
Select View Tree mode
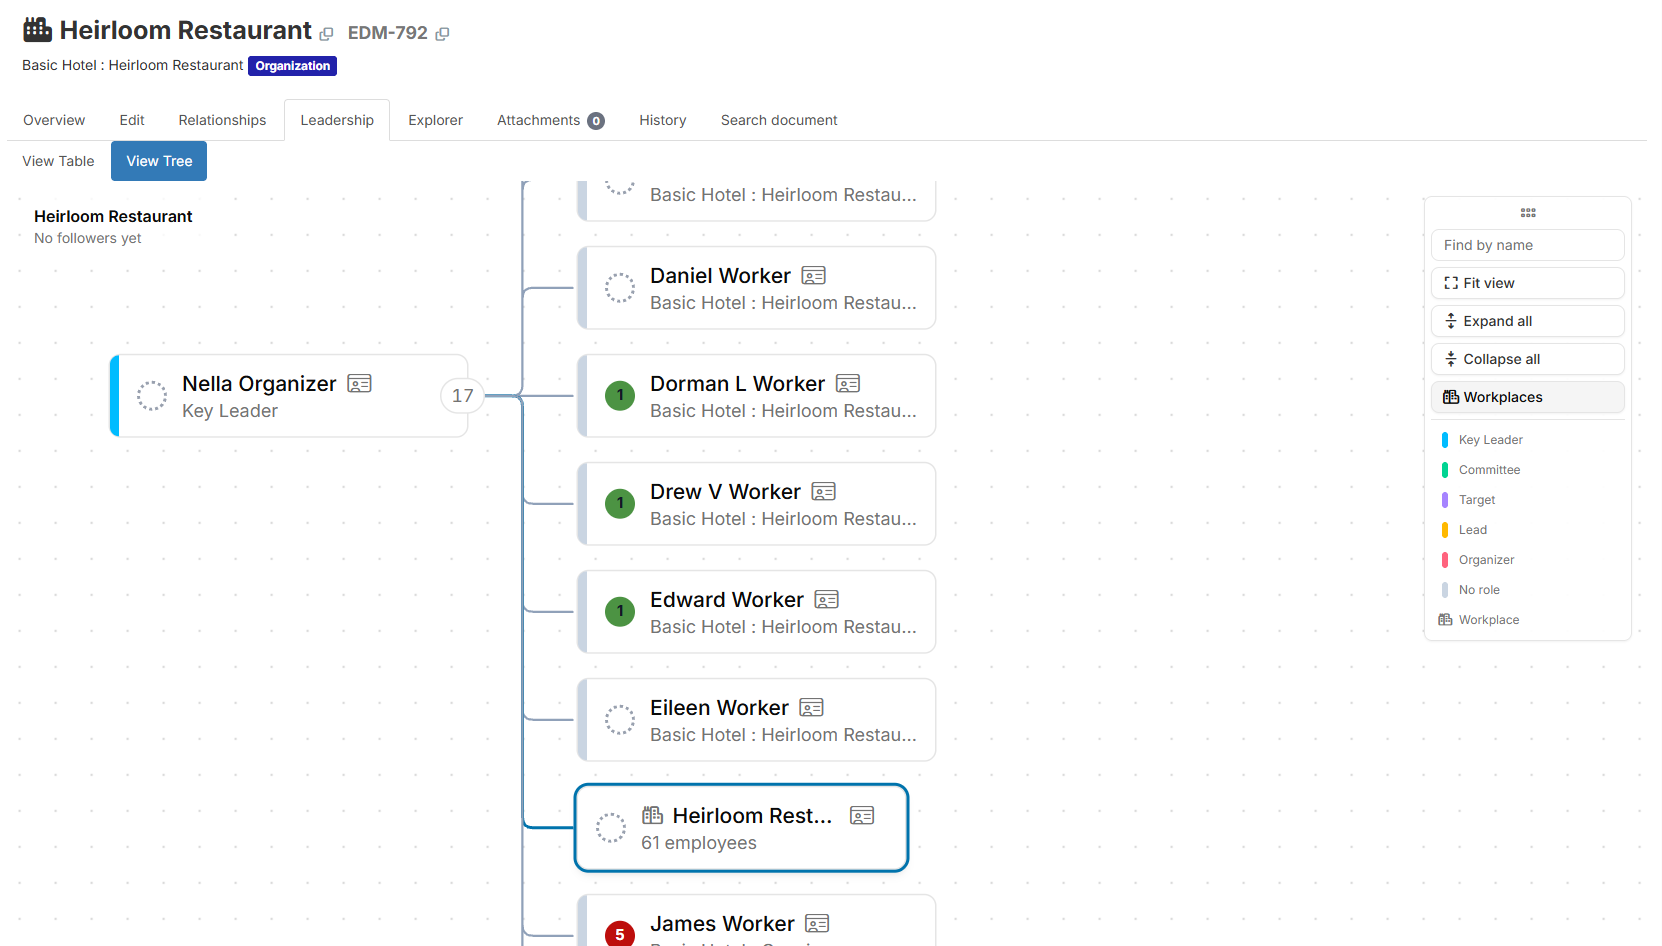pos(159,161)
